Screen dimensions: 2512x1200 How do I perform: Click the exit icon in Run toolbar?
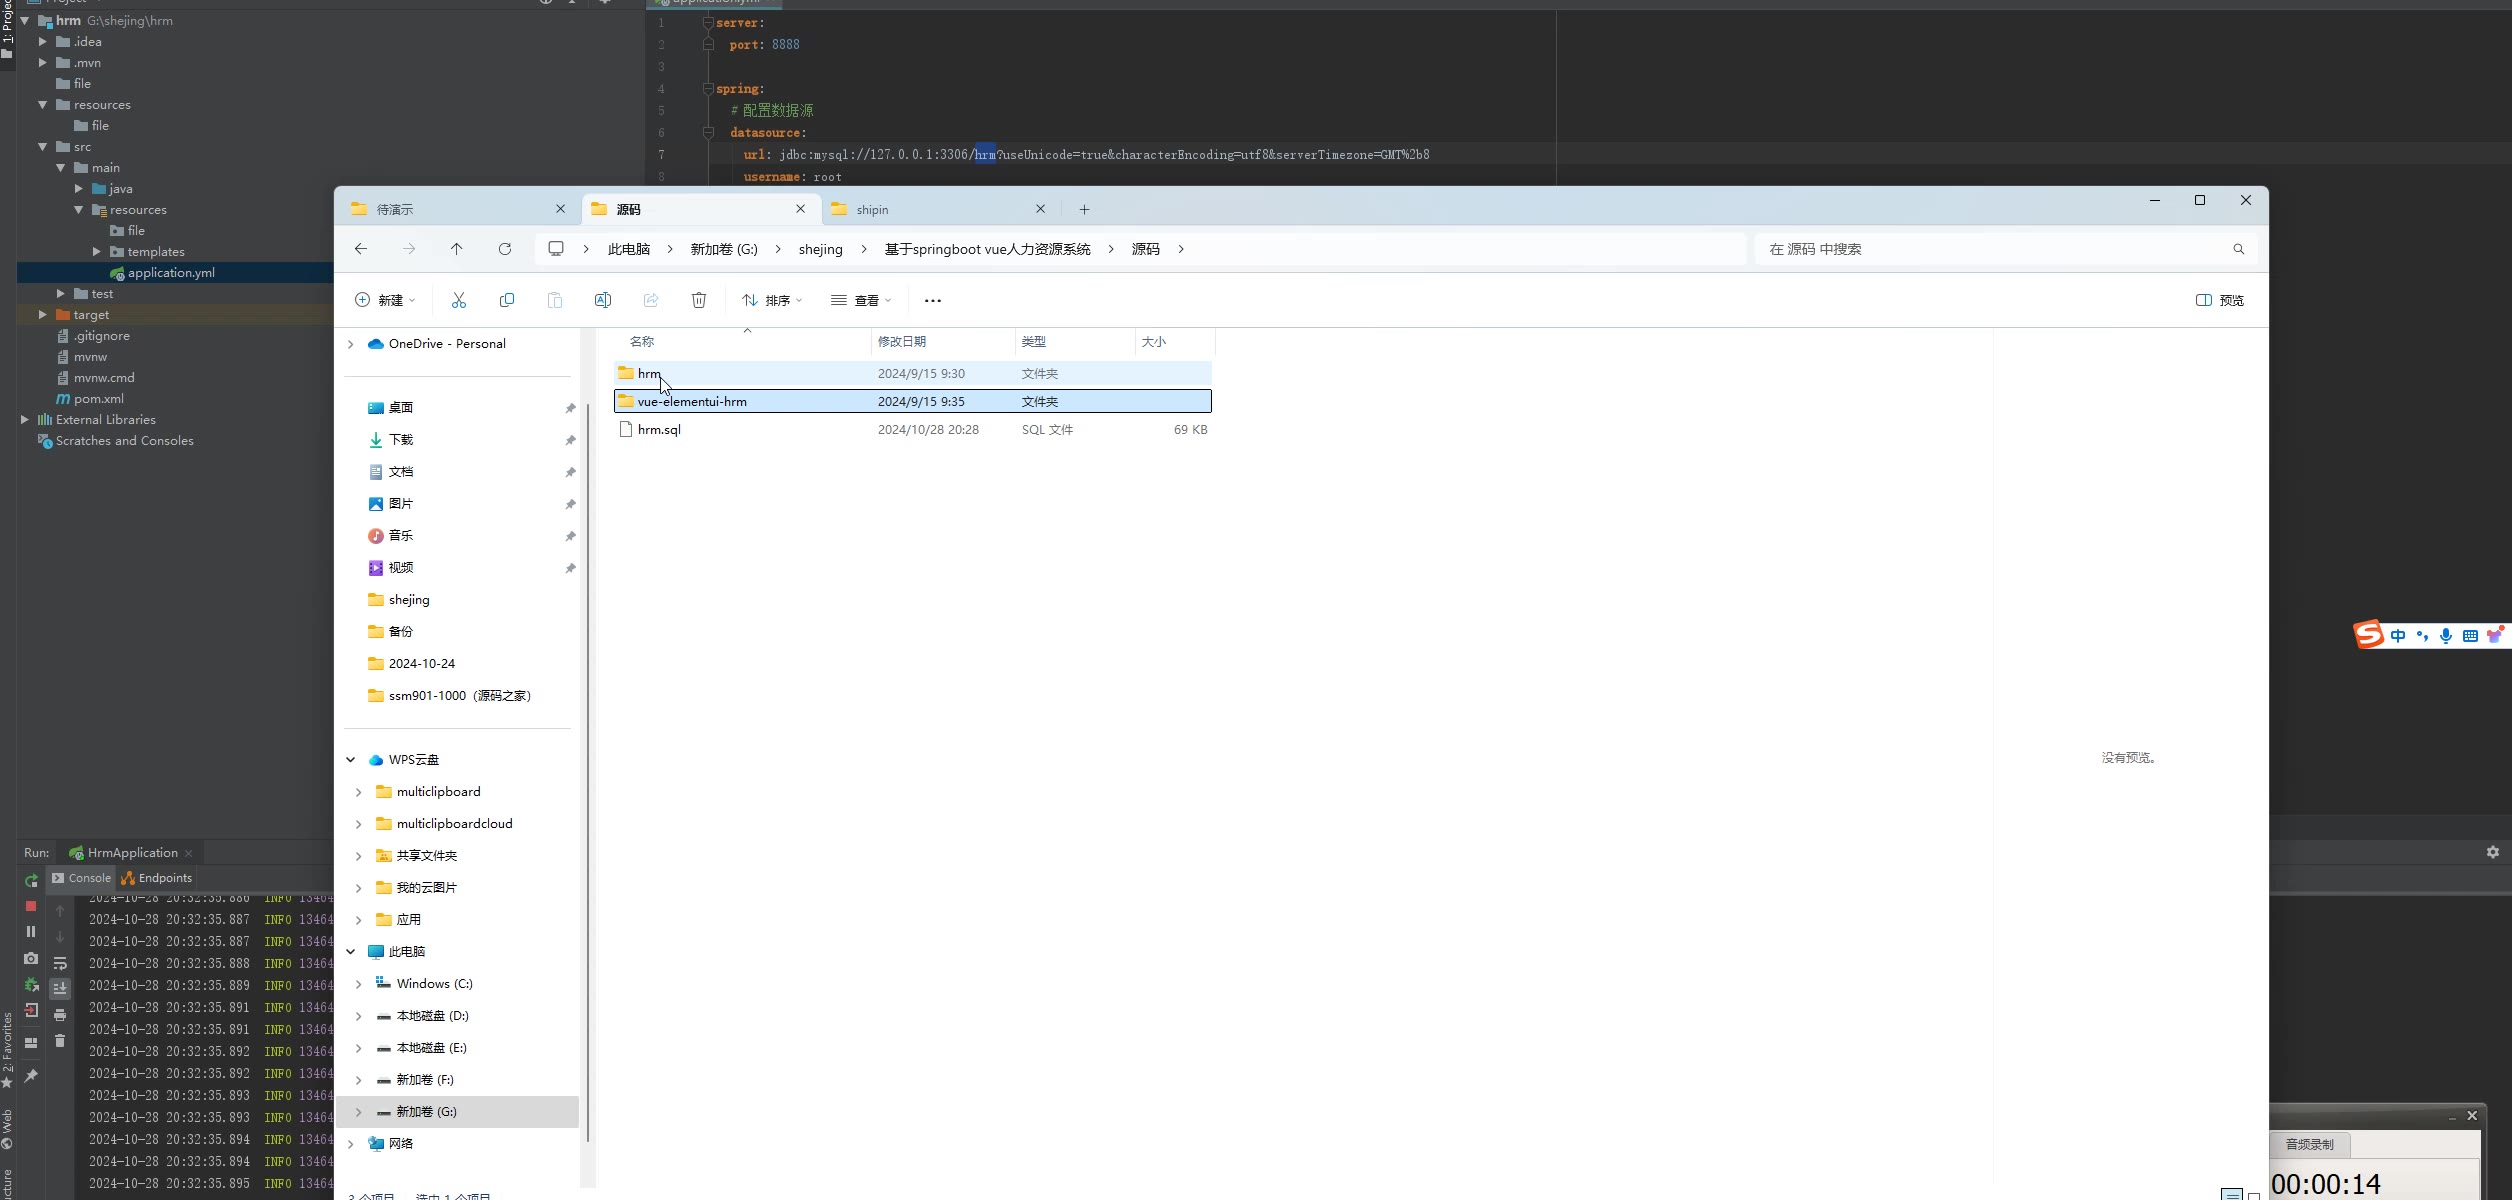31,1010
